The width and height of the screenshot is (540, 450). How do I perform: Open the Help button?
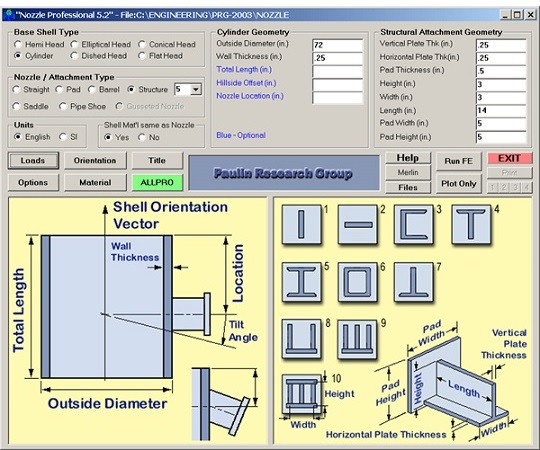408,158
